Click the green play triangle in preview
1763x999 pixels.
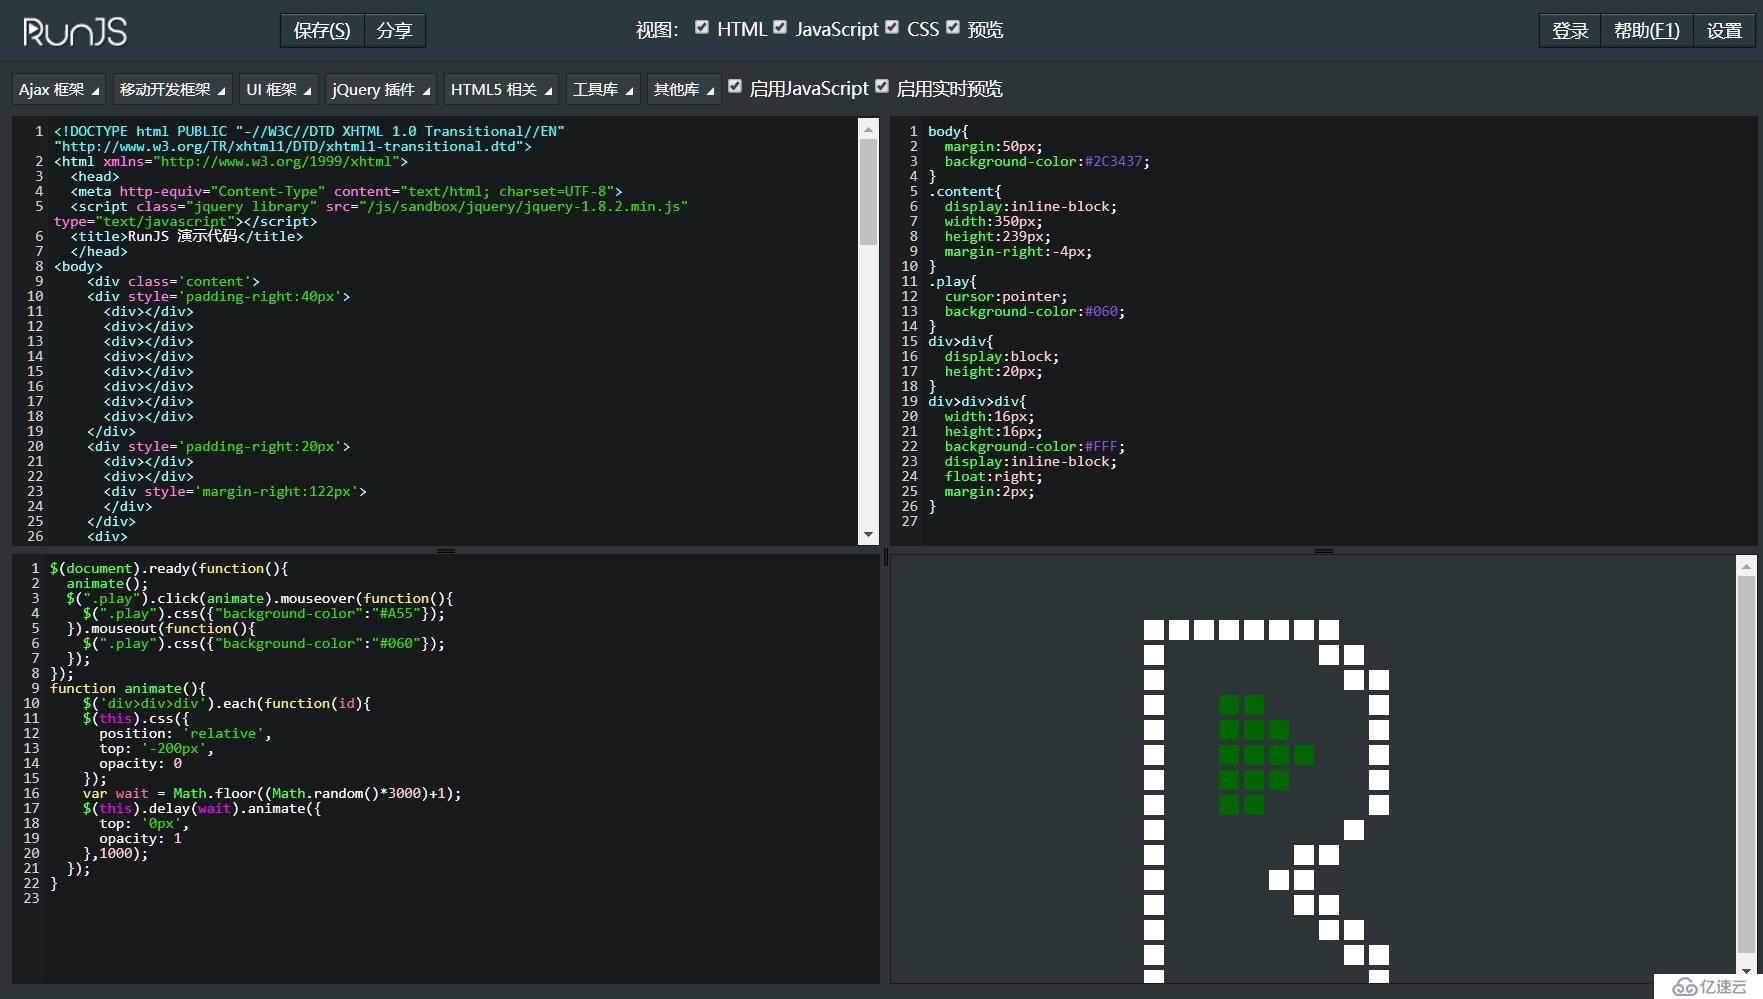(1265, 755)
